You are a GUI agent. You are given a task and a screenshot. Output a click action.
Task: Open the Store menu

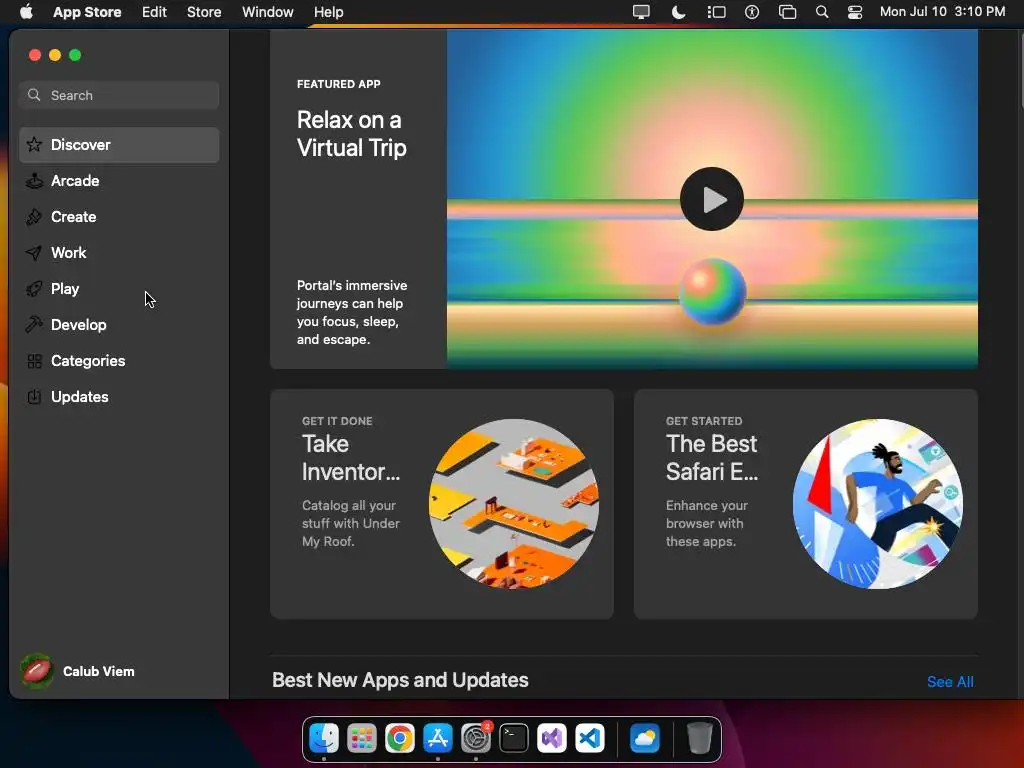click(x=204, y=12)
